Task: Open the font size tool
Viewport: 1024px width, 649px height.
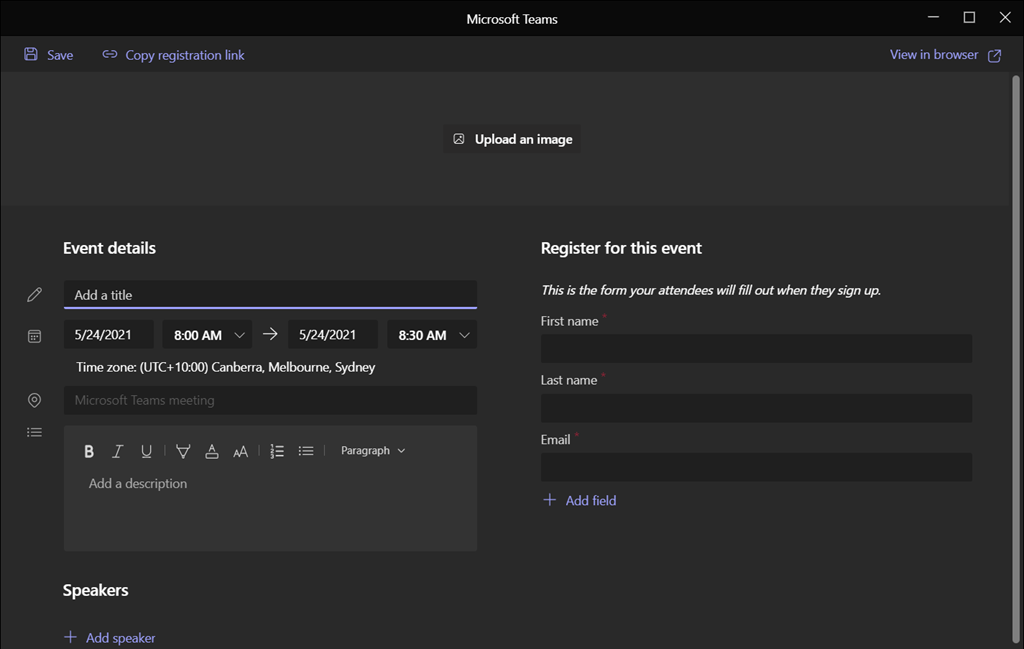Action: [x=240, y=451]
